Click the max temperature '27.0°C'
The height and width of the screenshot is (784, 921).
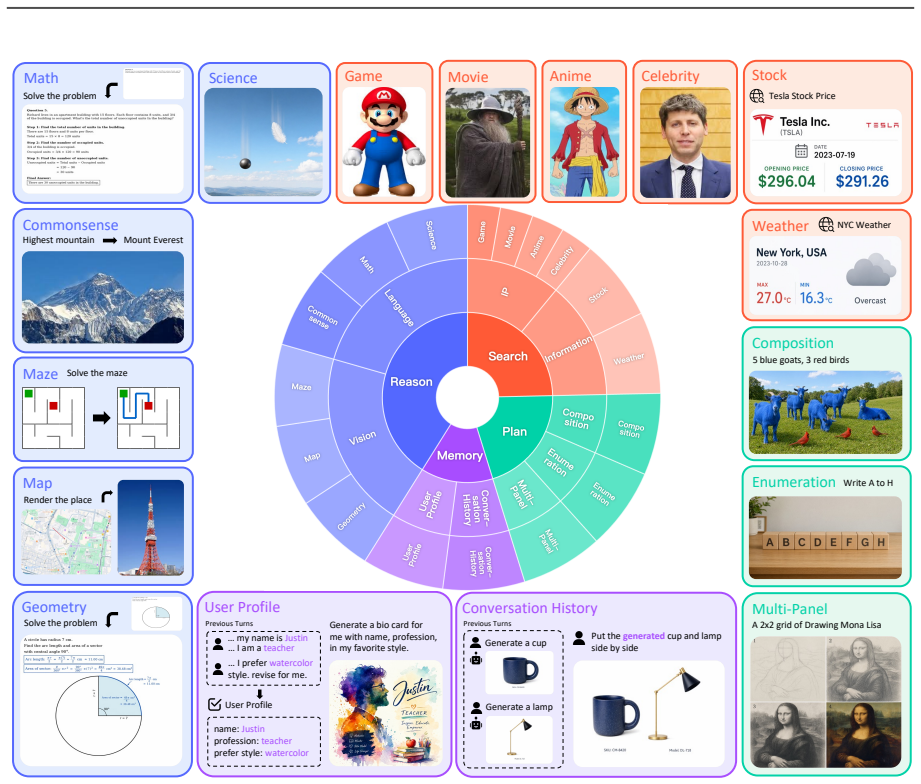click(773, 298)
